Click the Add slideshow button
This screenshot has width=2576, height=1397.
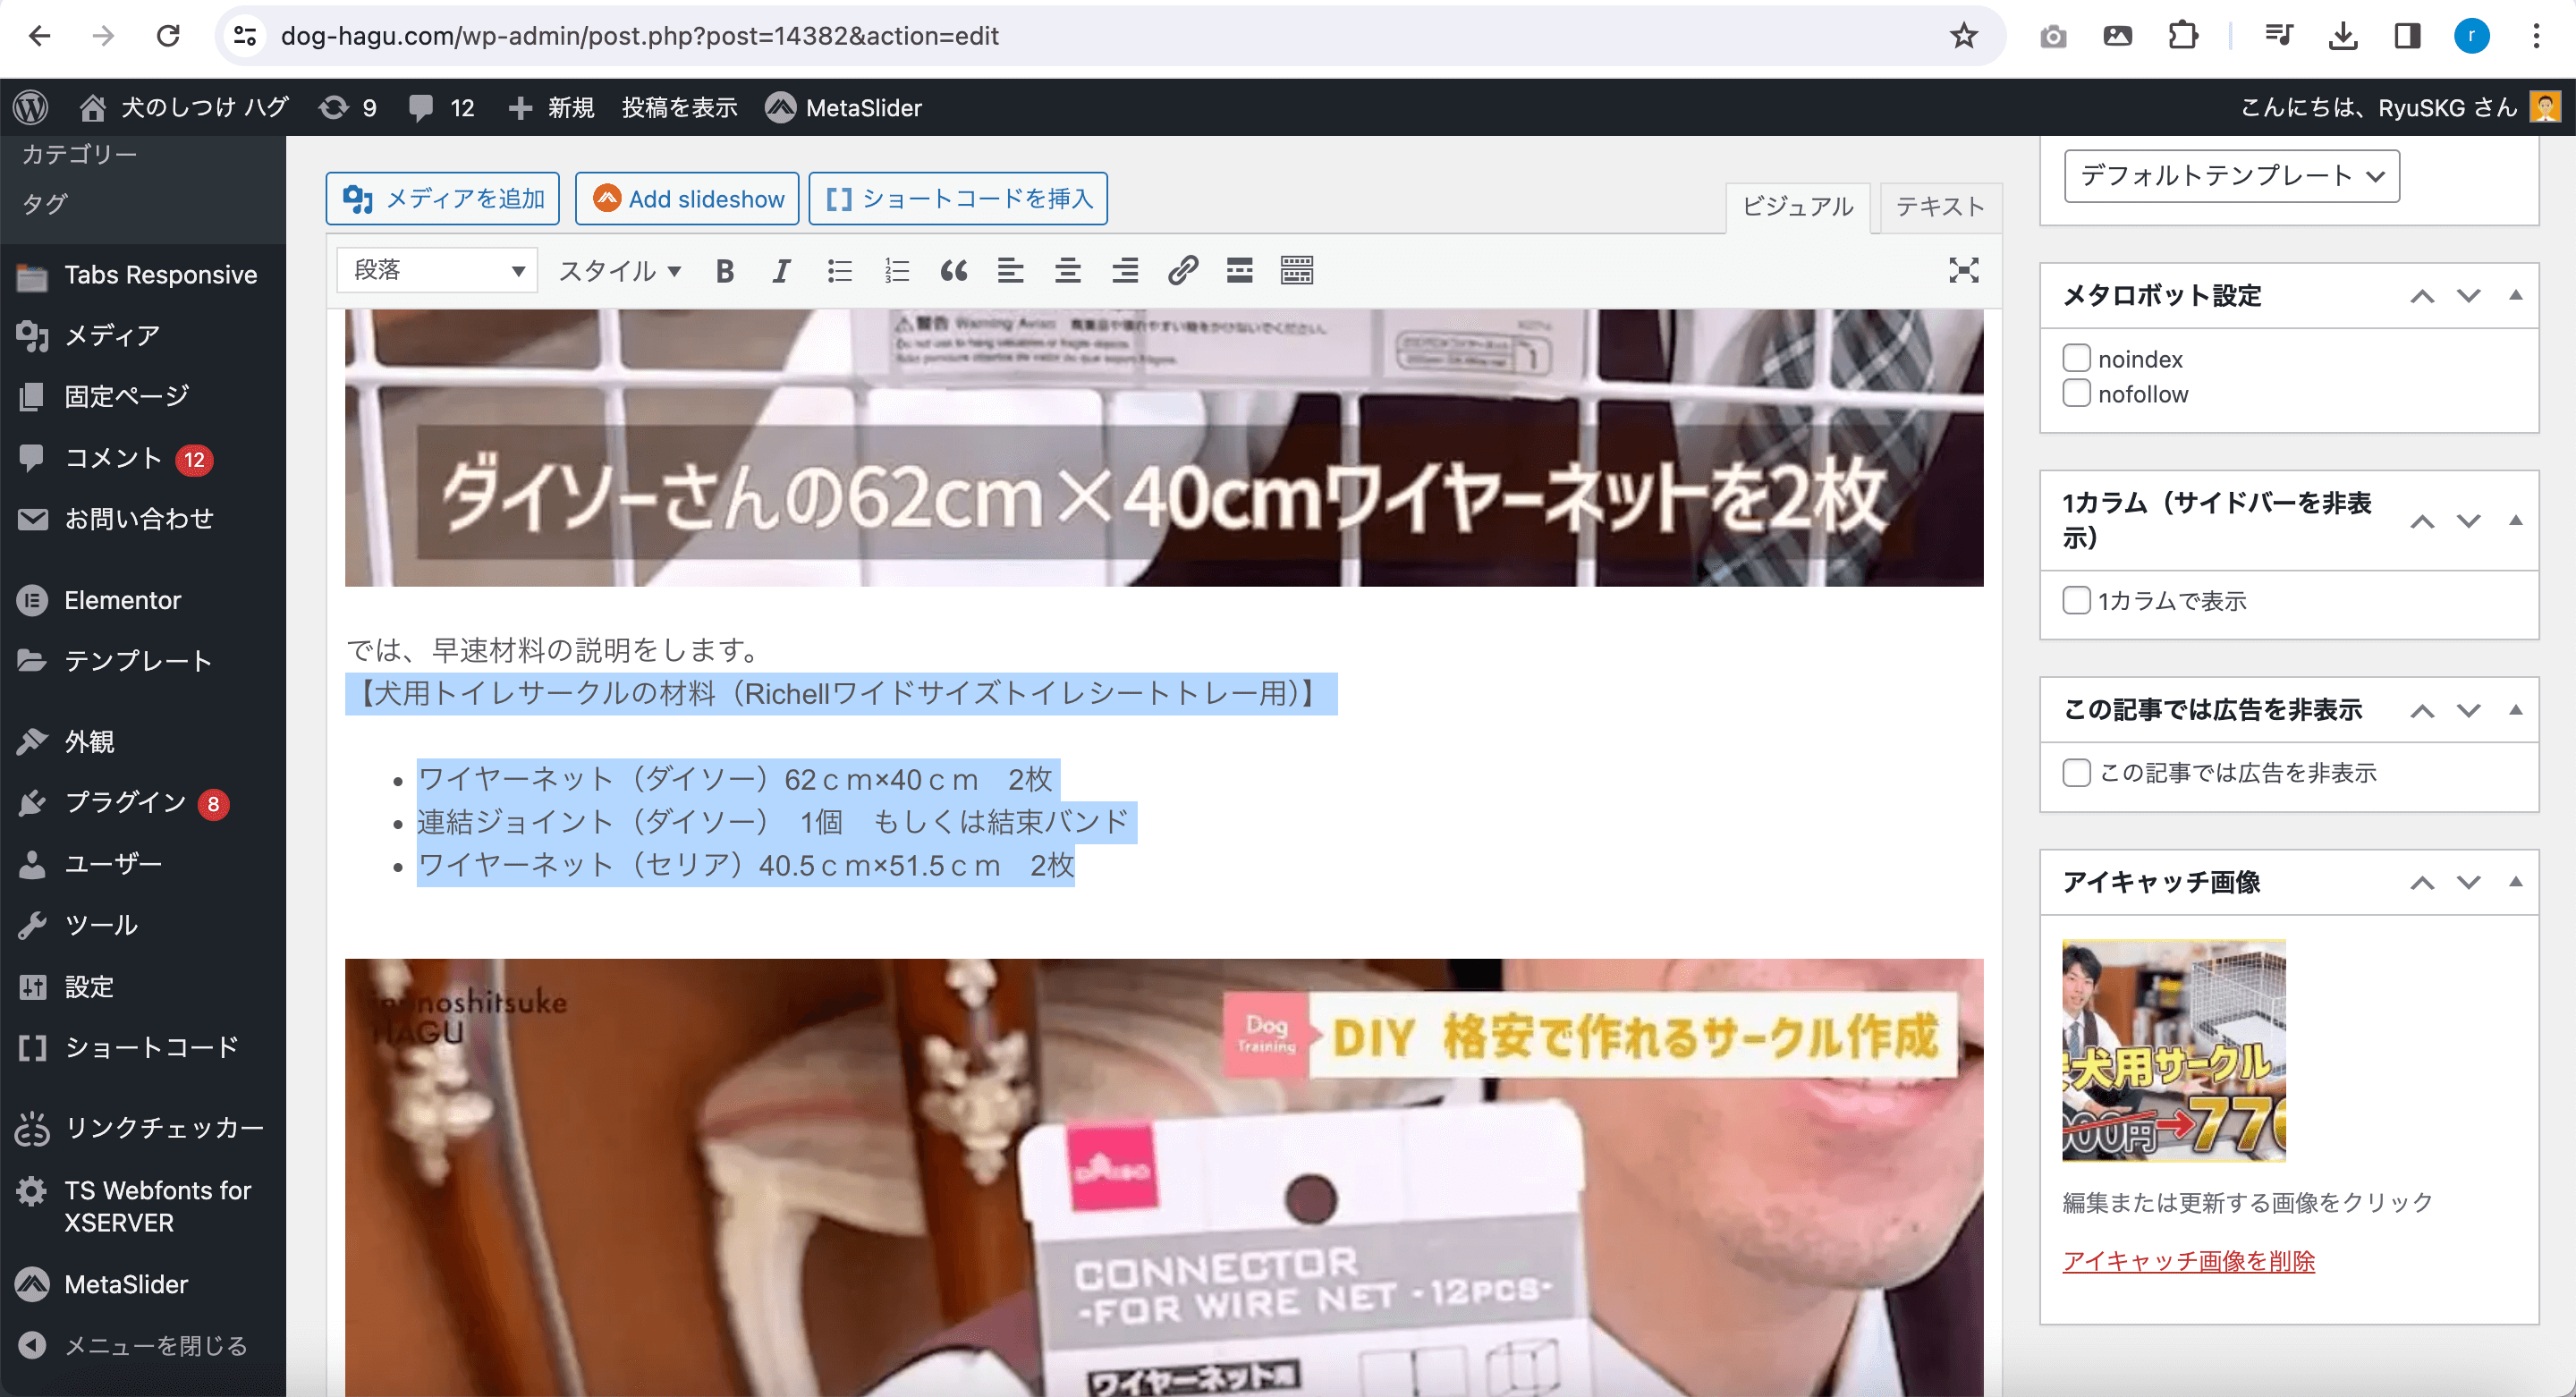[x=687, y=199]
